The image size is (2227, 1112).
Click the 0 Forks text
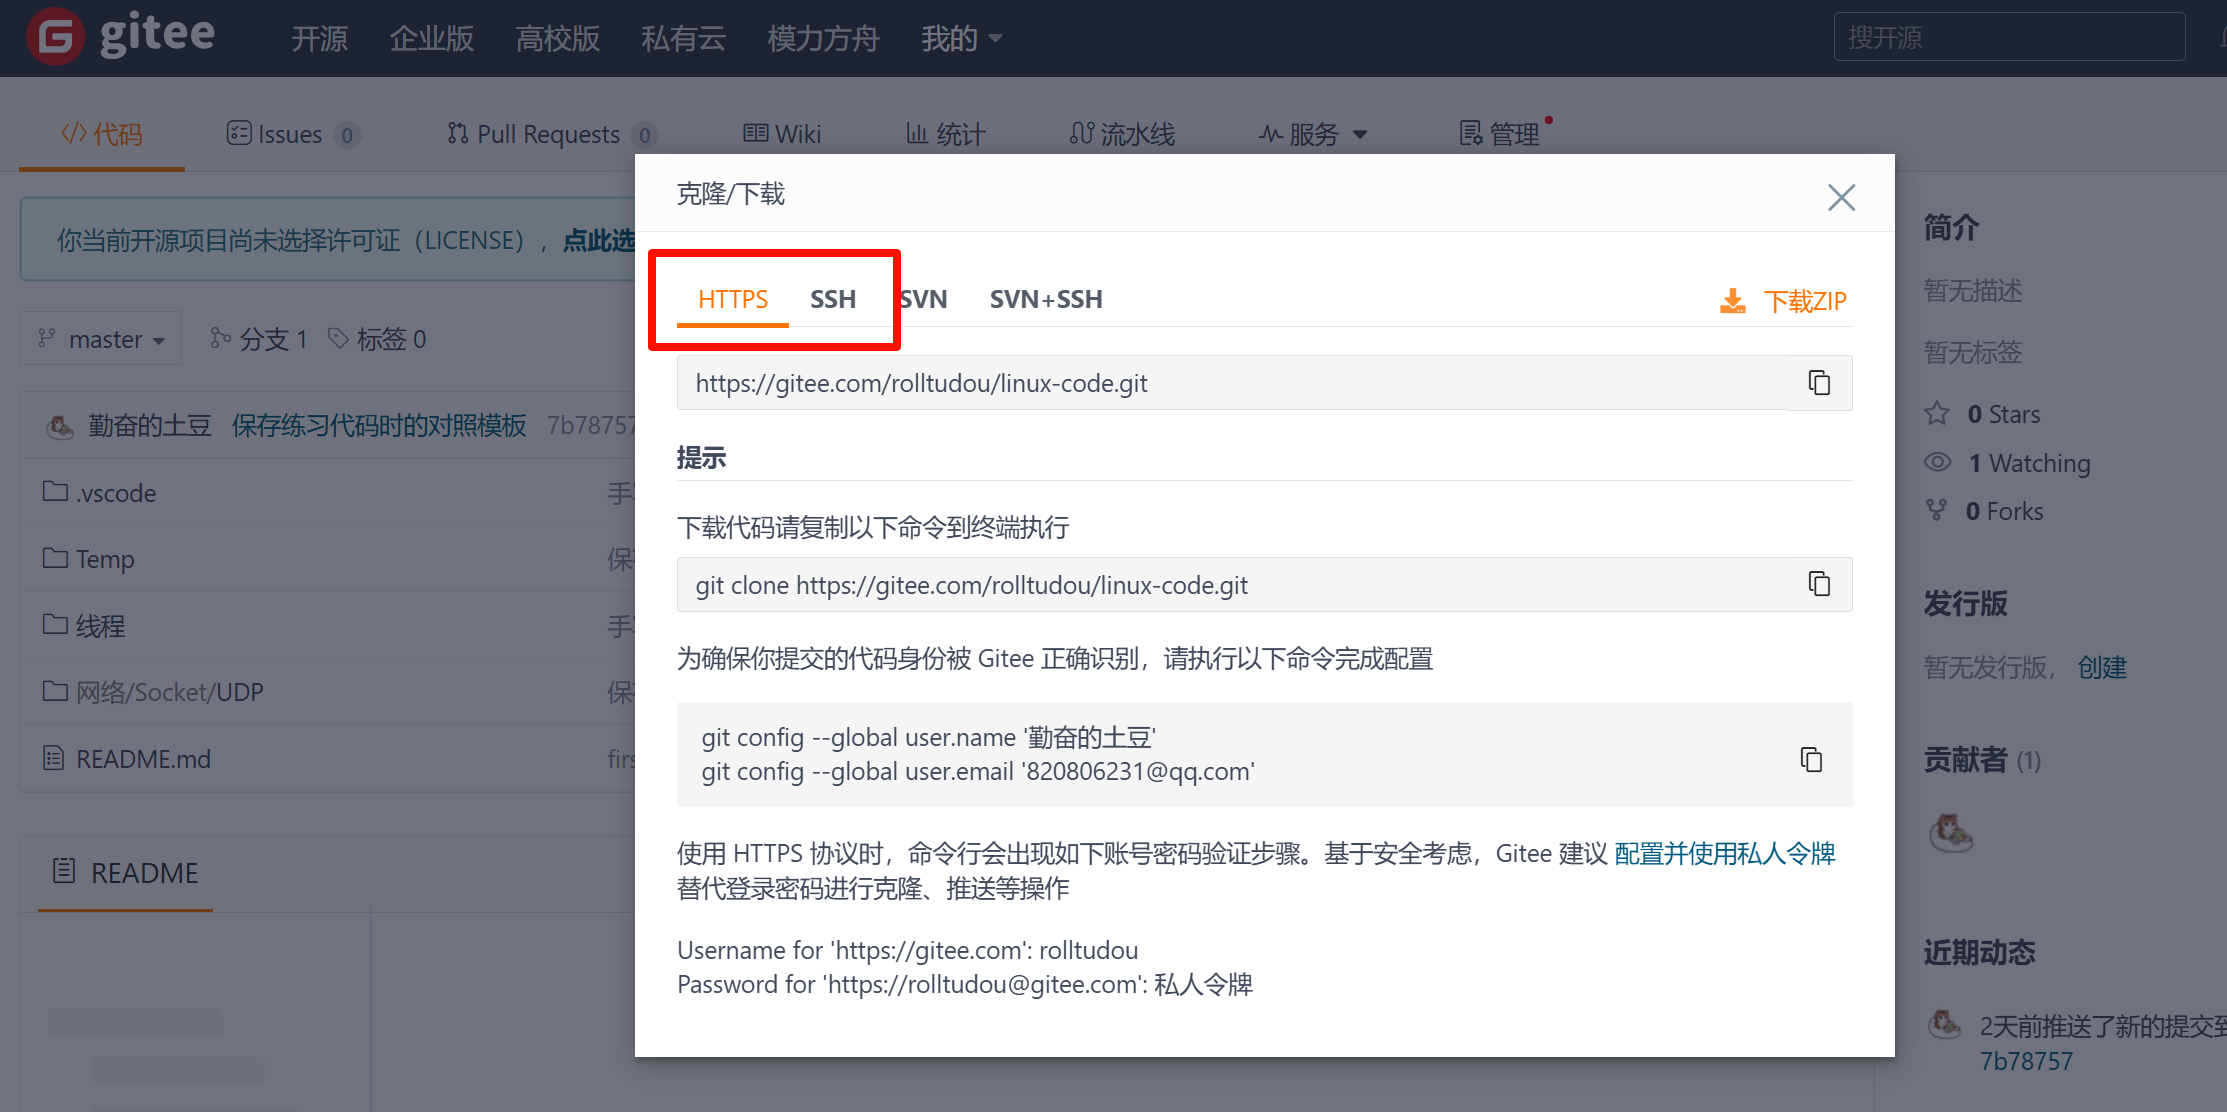[2005, 511]
